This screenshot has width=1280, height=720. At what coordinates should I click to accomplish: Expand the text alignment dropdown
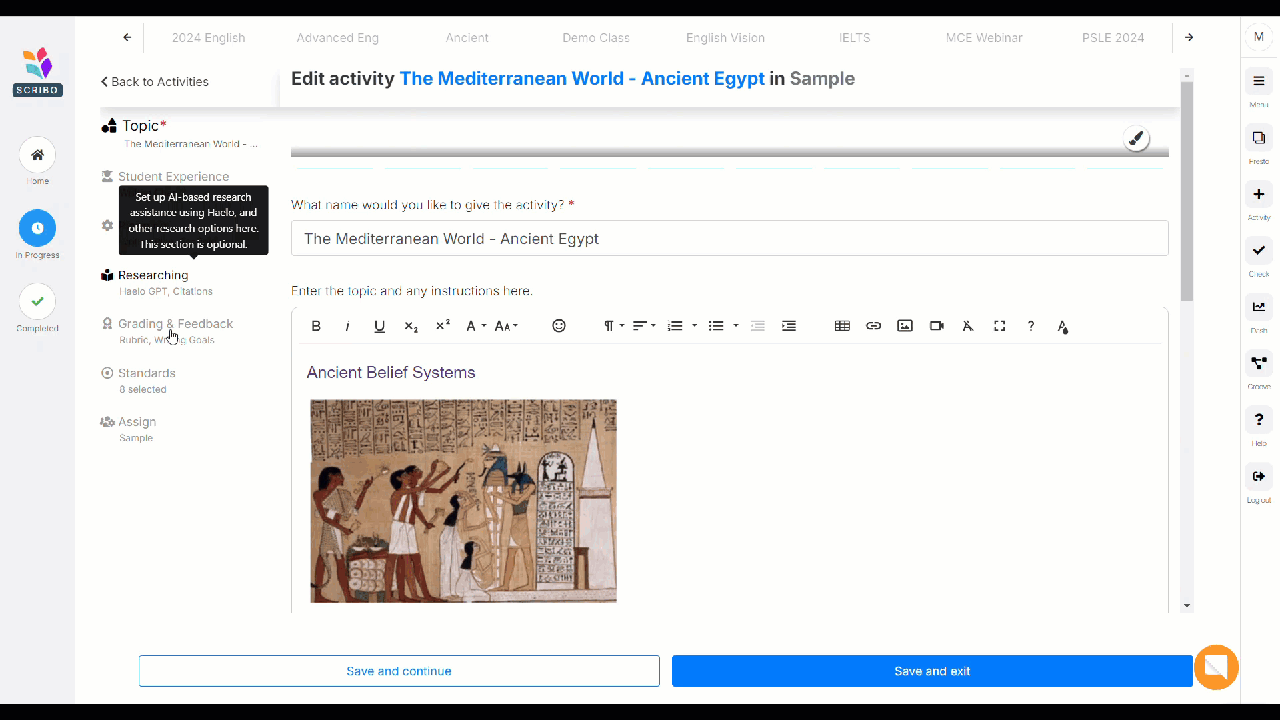coord(644,326)
